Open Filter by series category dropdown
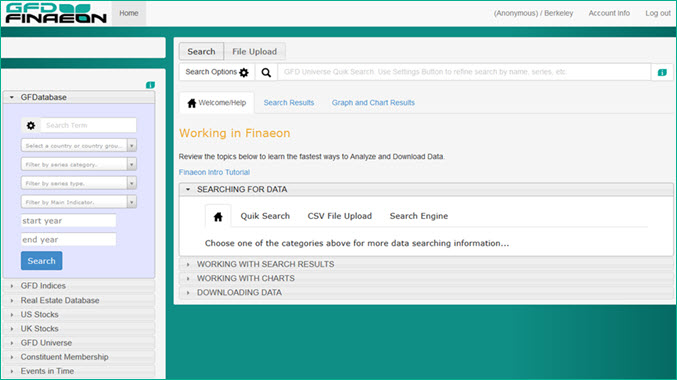Screen dimensions: 677x380 (x=79, y=165)
